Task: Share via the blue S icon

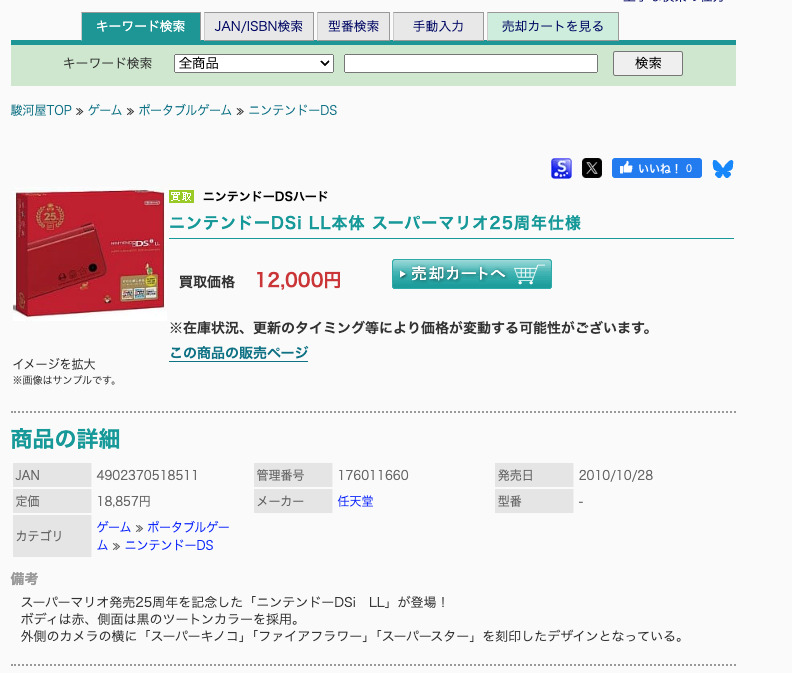Action: (561, 168)
